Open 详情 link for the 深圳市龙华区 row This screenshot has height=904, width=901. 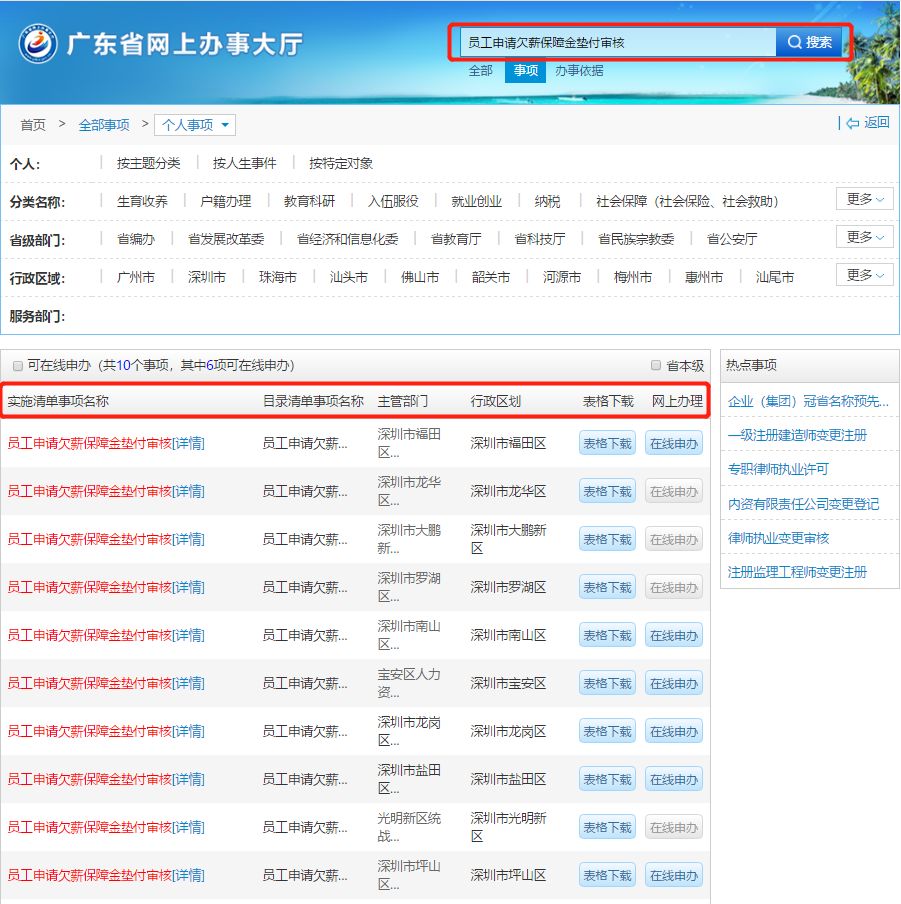(x=188, y=491)
